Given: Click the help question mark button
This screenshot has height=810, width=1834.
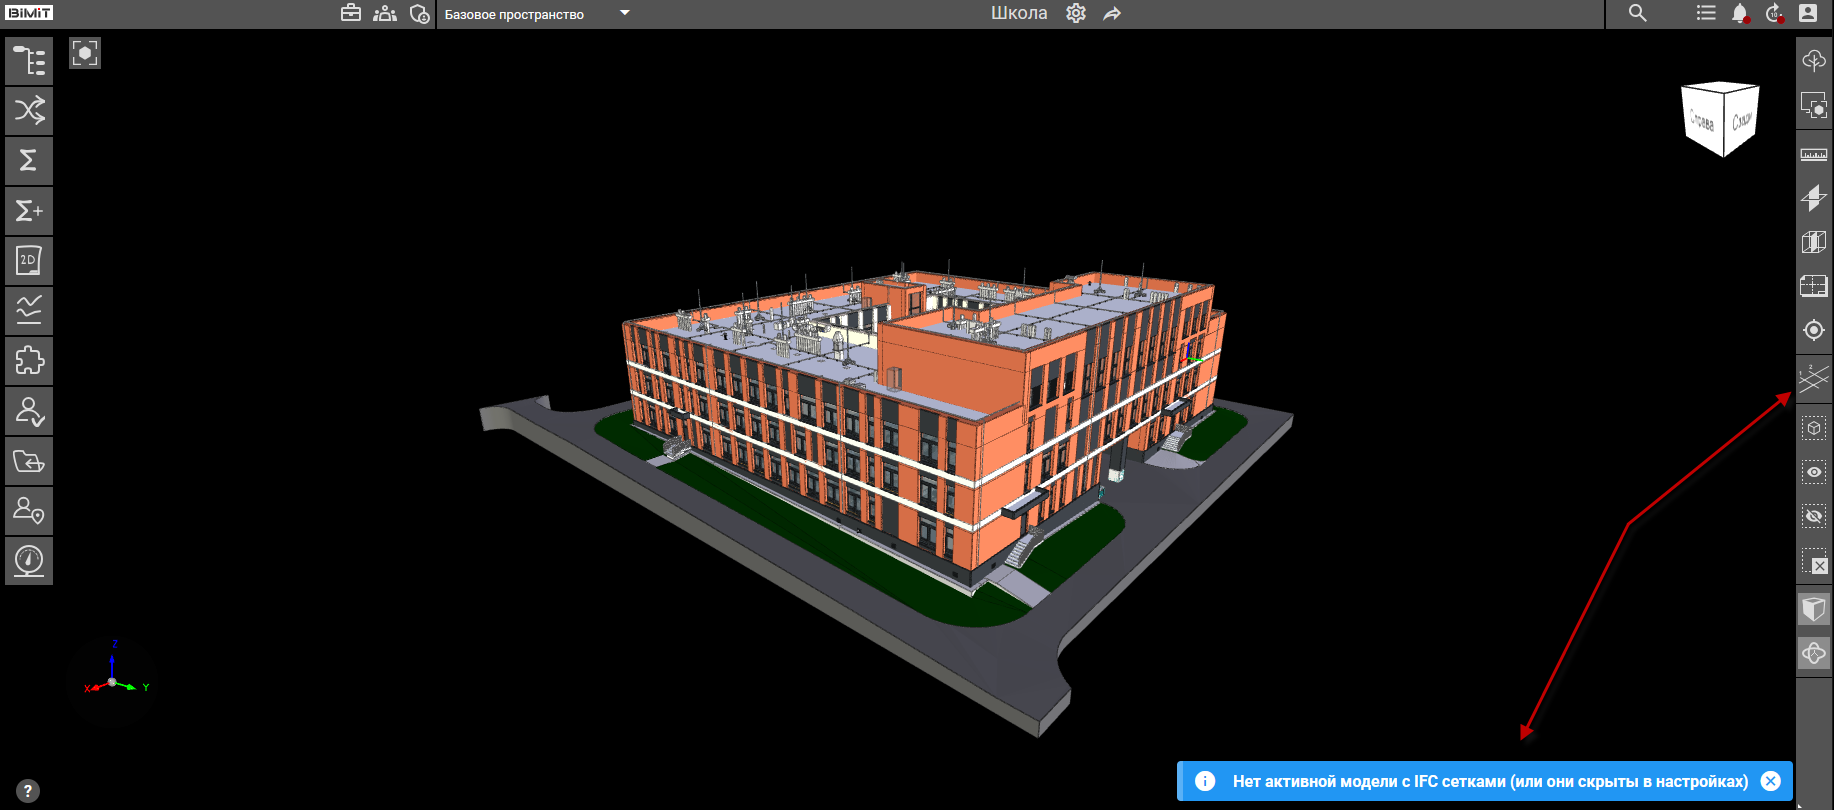Looking at the screenshot, I should pyautogui.click(x=28, y=791).
